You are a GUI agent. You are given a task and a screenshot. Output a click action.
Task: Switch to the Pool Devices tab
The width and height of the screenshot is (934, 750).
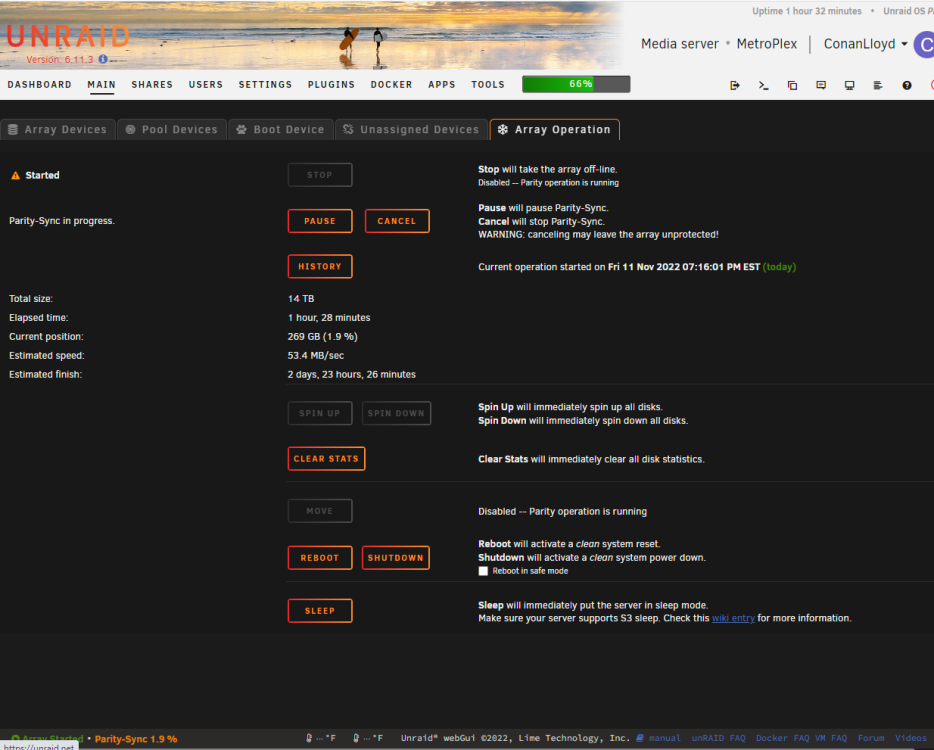[172, 129]
